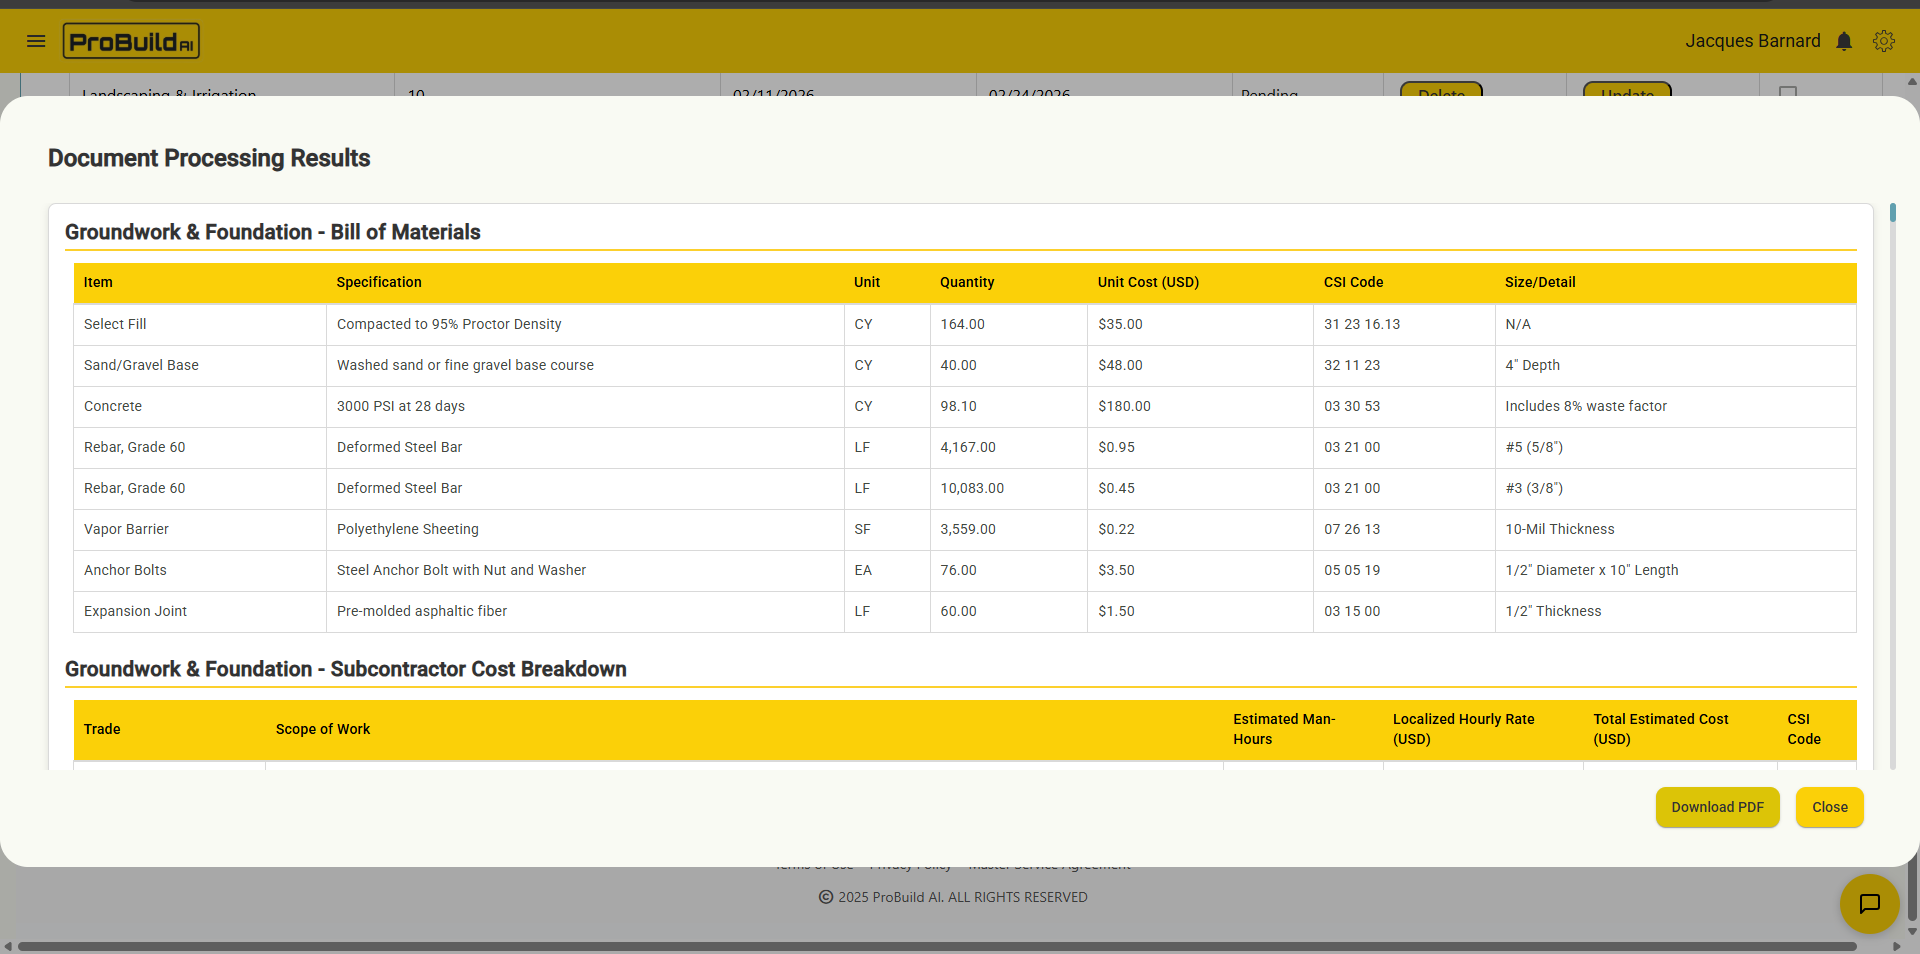
Task: View the Privacy Policy
Action: pyautogui.click(x=910, y=866)
